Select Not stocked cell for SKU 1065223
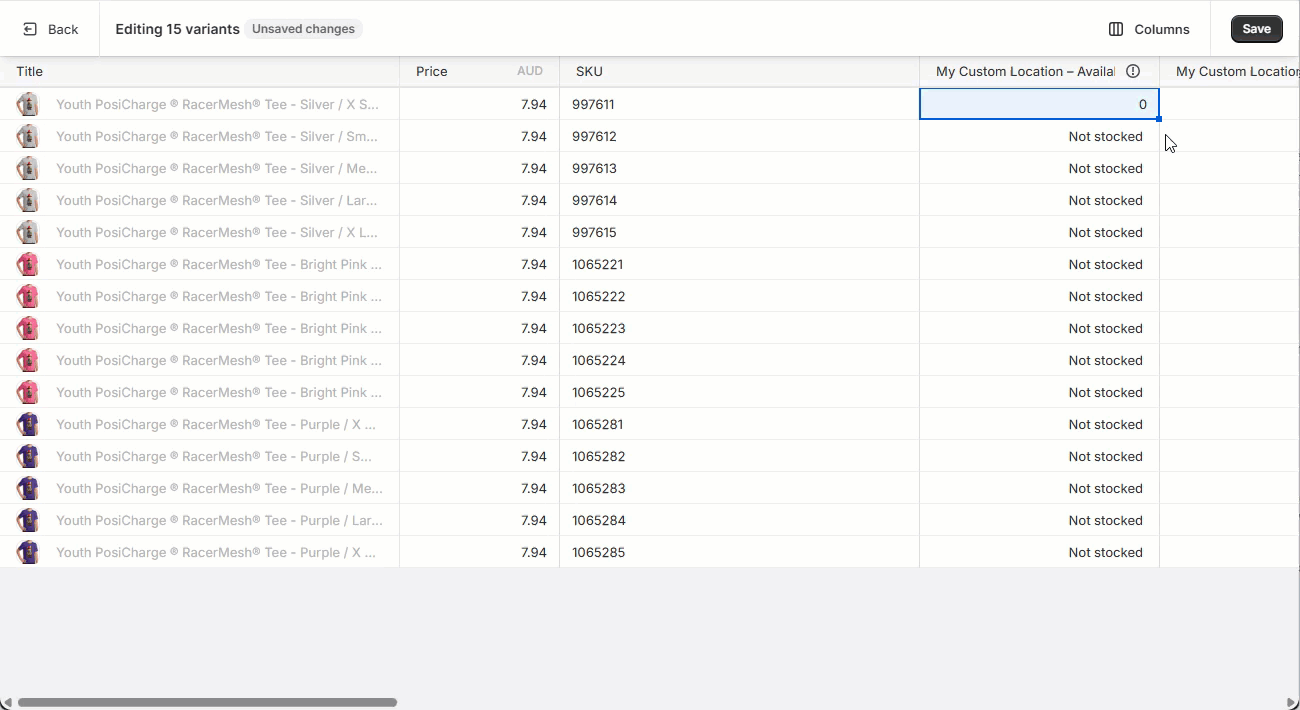 (x=1040, y=328)
